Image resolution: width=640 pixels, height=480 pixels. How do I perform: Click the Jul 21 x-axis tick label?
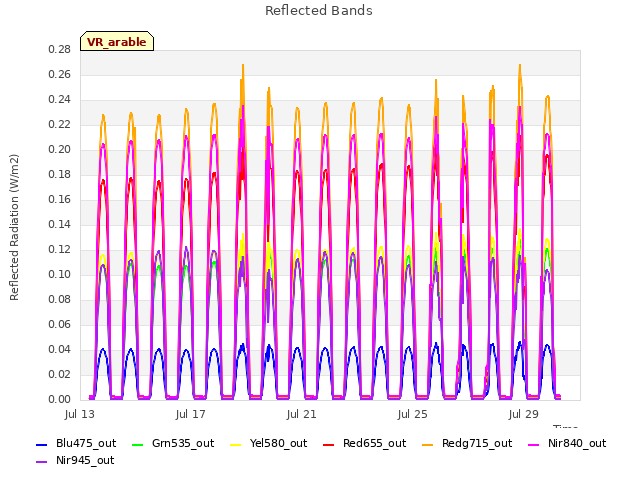point(302,414)
